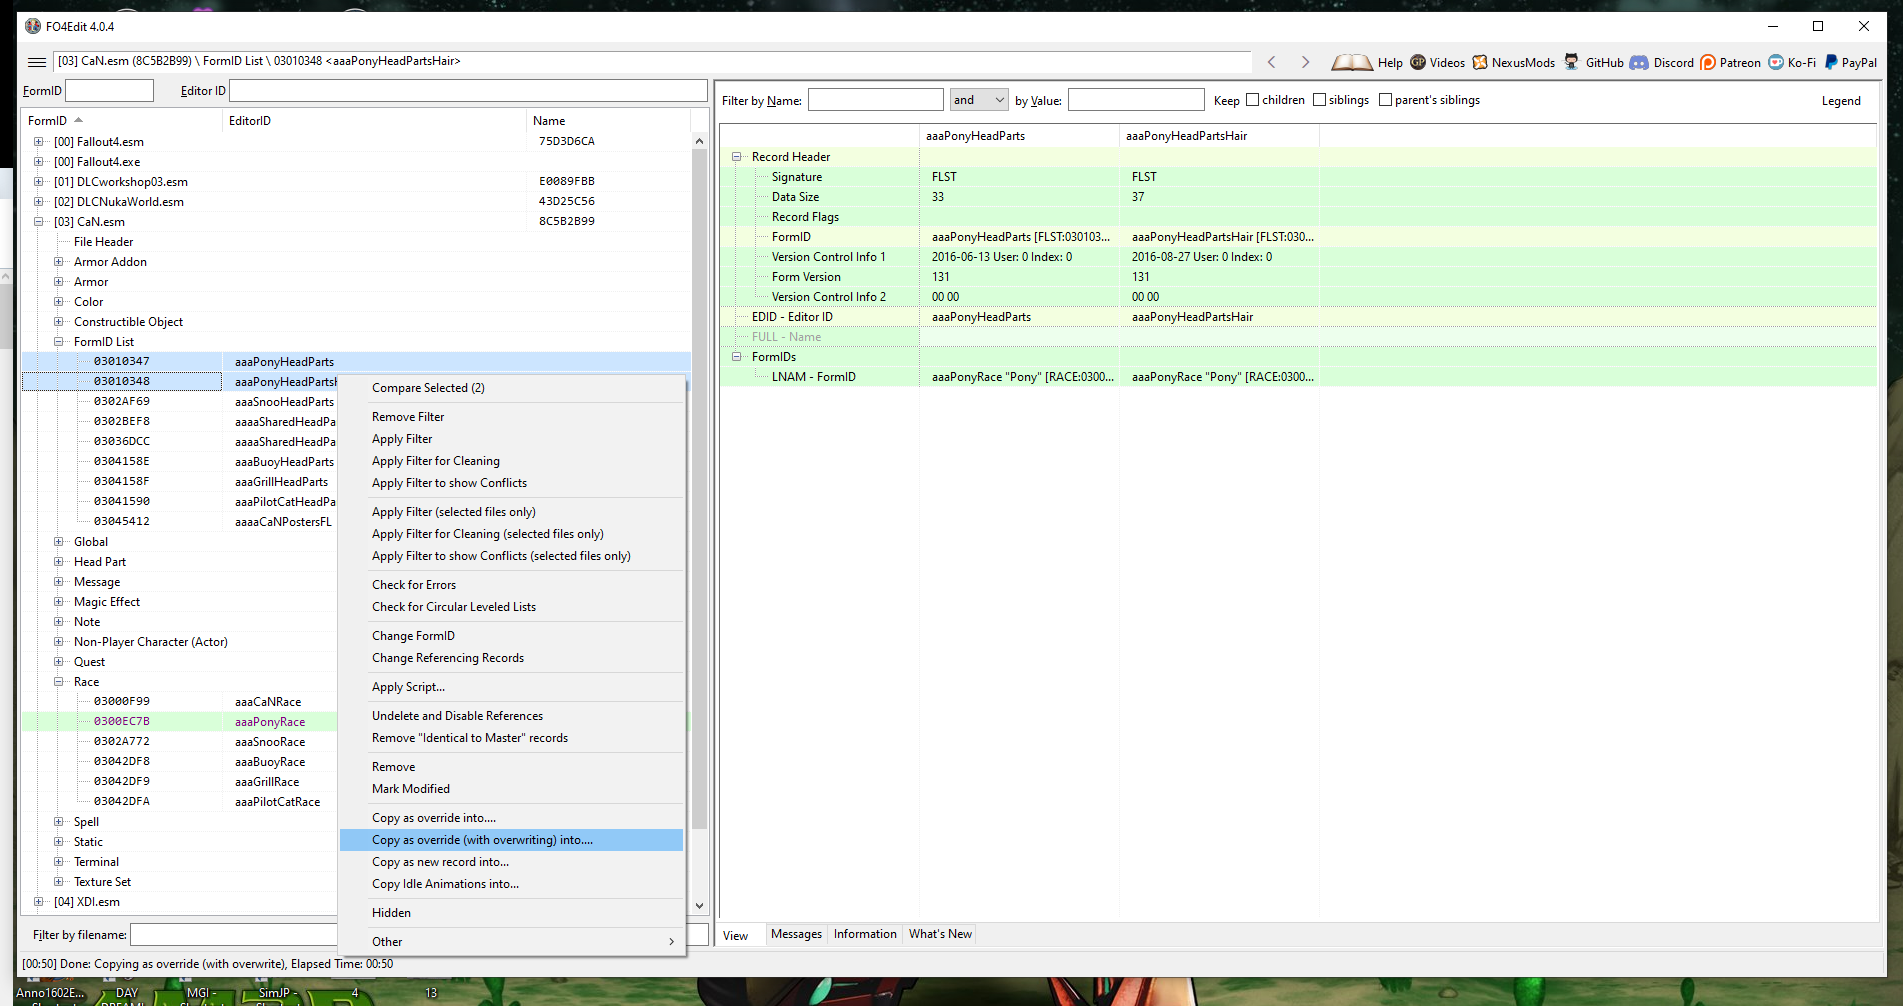
Task: Collapse the FormIDs section
Action: click(x=737, y=357)
